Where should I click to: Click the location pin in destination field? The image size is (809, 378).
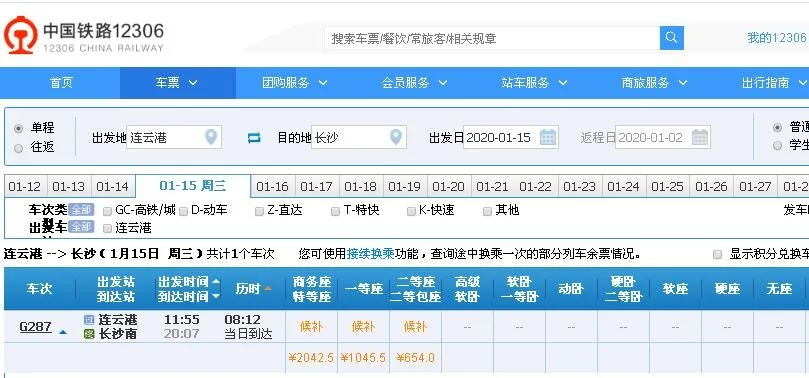pyautogui.click(x=396, y=137)
